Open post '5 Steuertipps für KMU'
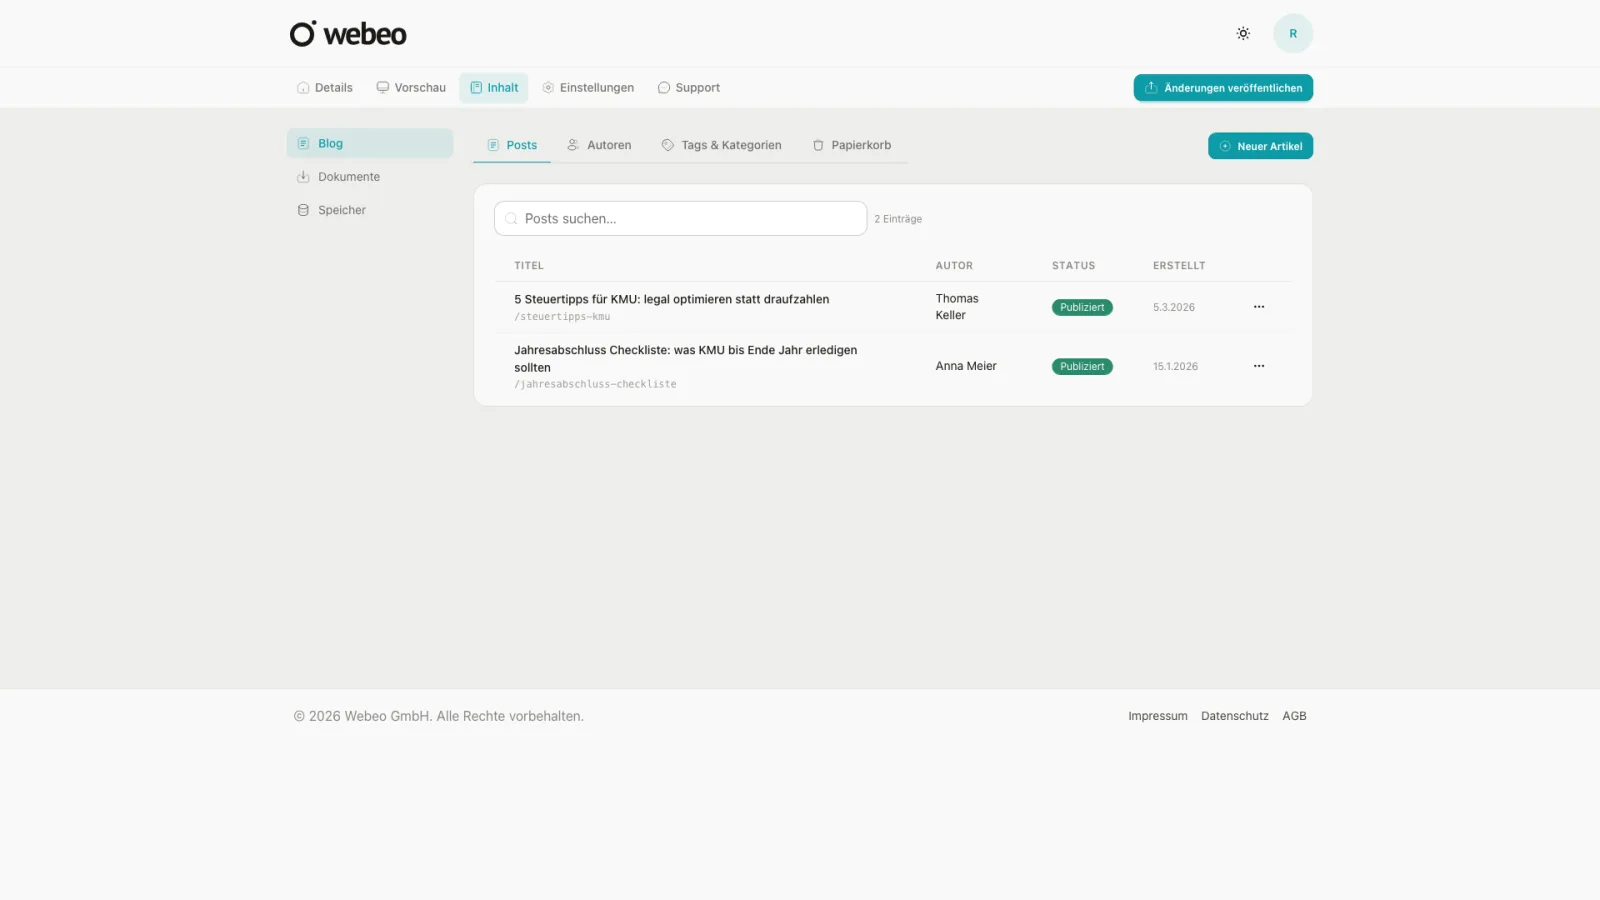 tap(671, 299)
